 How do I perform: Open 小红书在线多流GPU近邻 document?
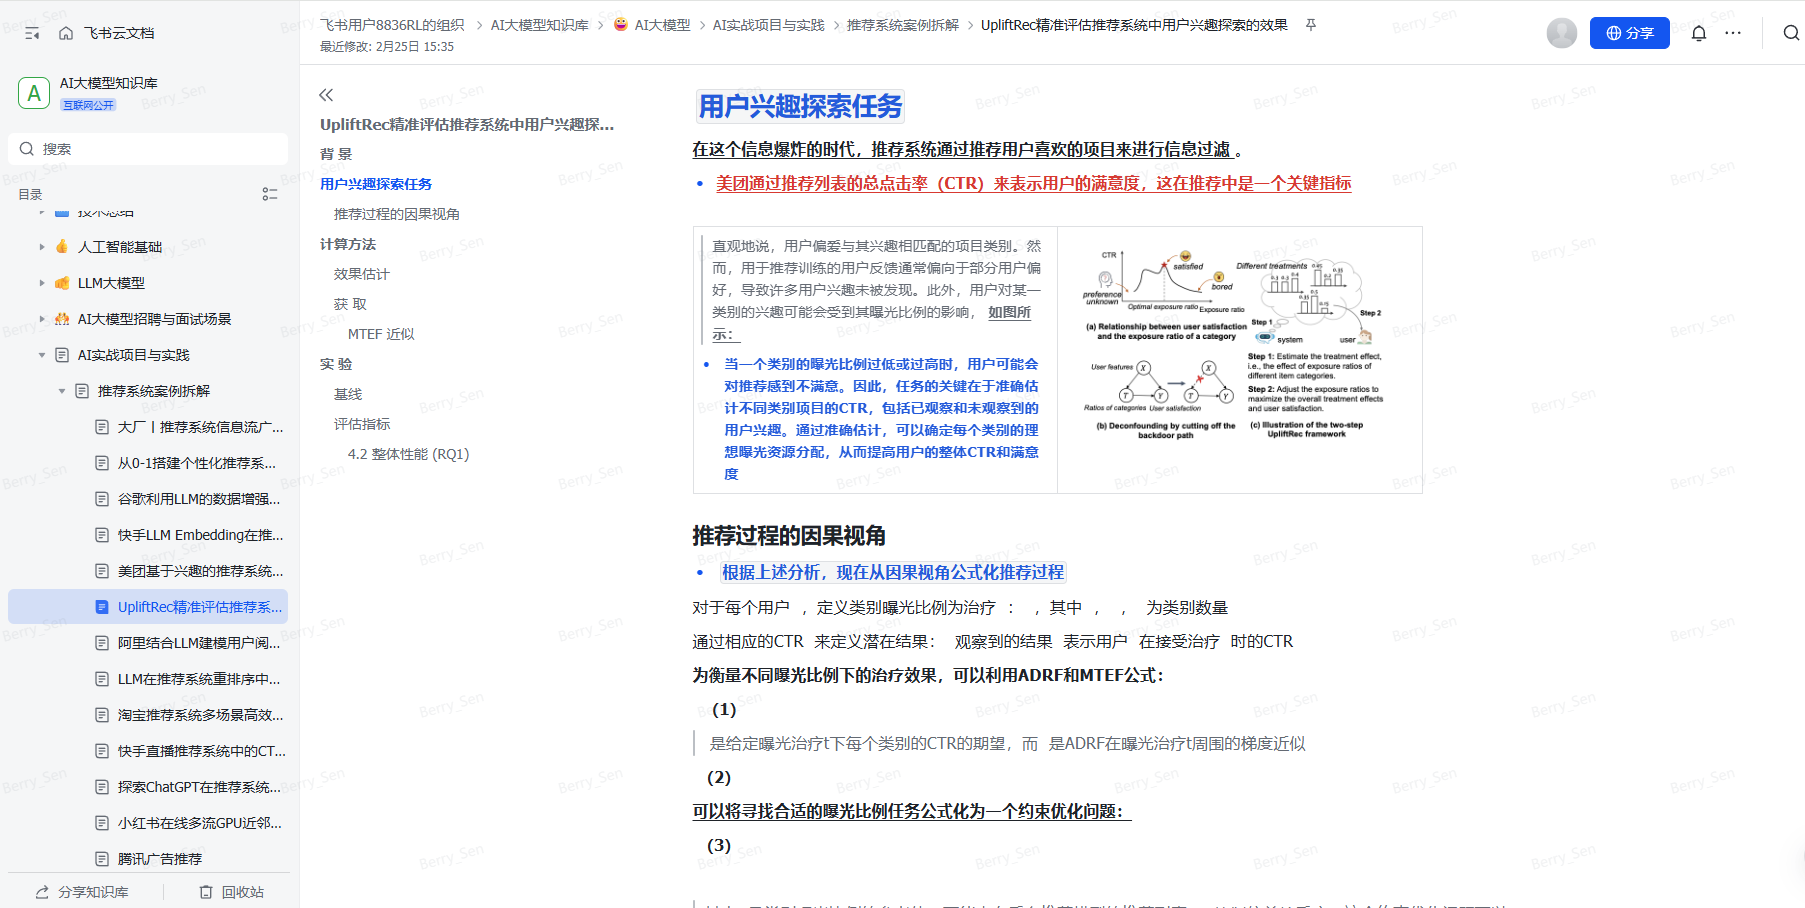[200, 823]
